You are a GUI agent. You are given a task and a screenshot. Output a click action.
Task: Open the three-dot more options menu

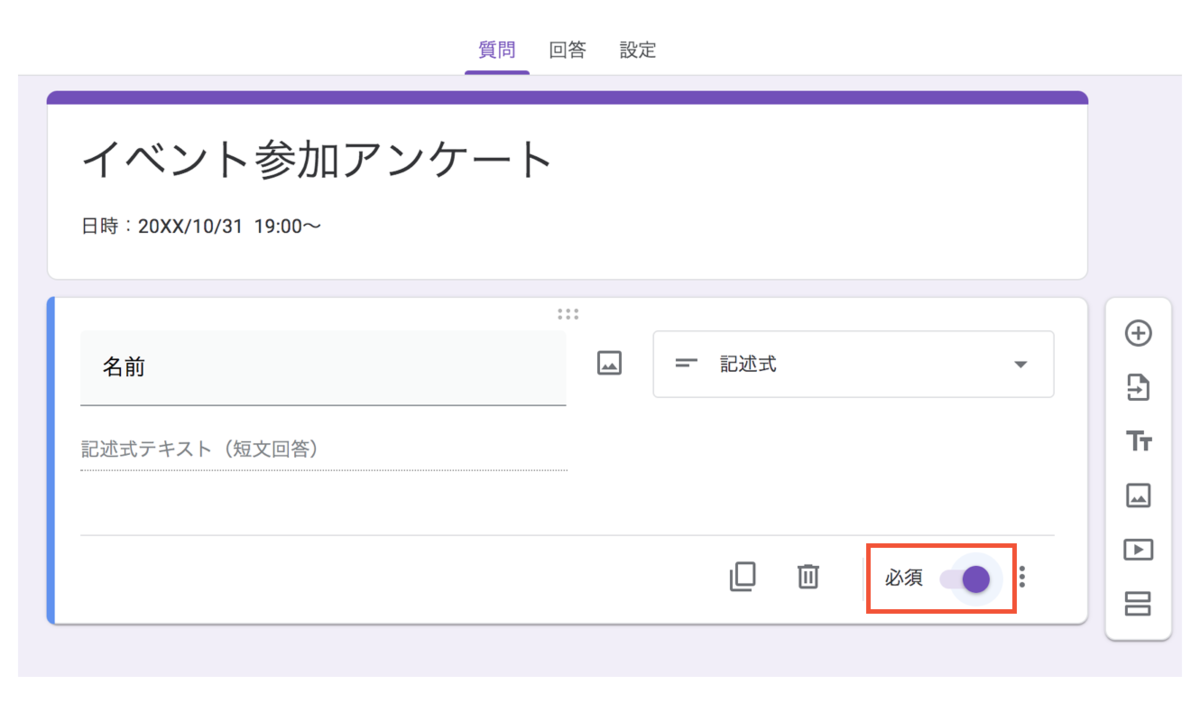click(1022, 578)
